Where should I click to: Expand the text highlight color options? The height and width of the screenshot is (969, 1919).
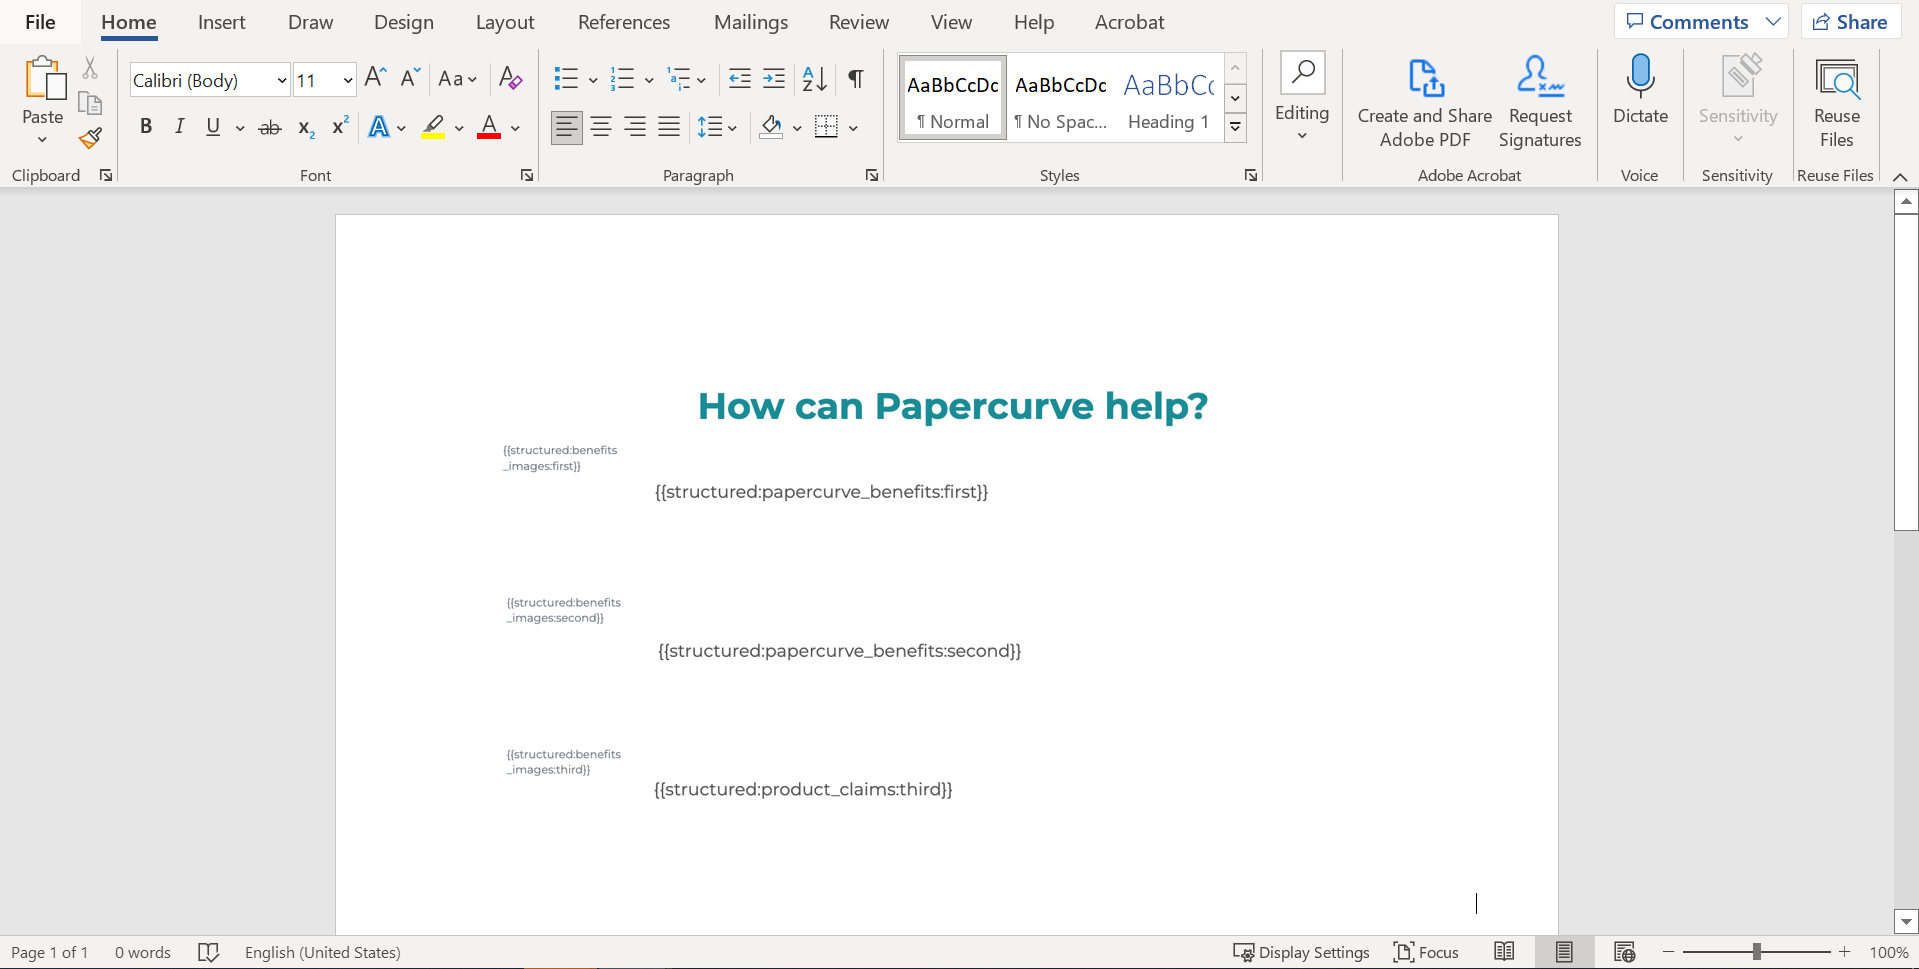pyautogui.click(x=460, y=127)
